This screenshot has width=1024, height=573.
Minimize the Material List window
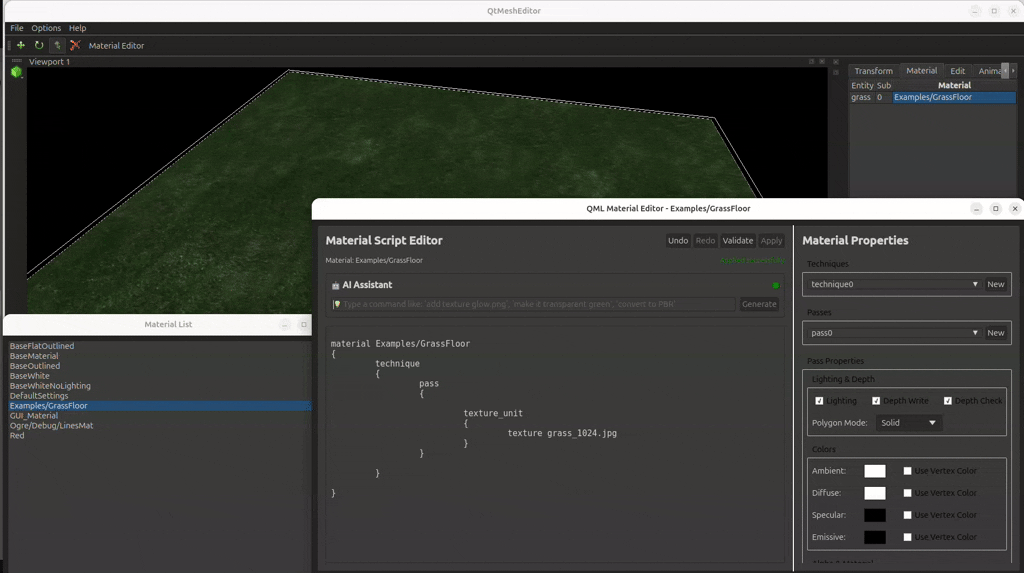[x=285, y=325]
